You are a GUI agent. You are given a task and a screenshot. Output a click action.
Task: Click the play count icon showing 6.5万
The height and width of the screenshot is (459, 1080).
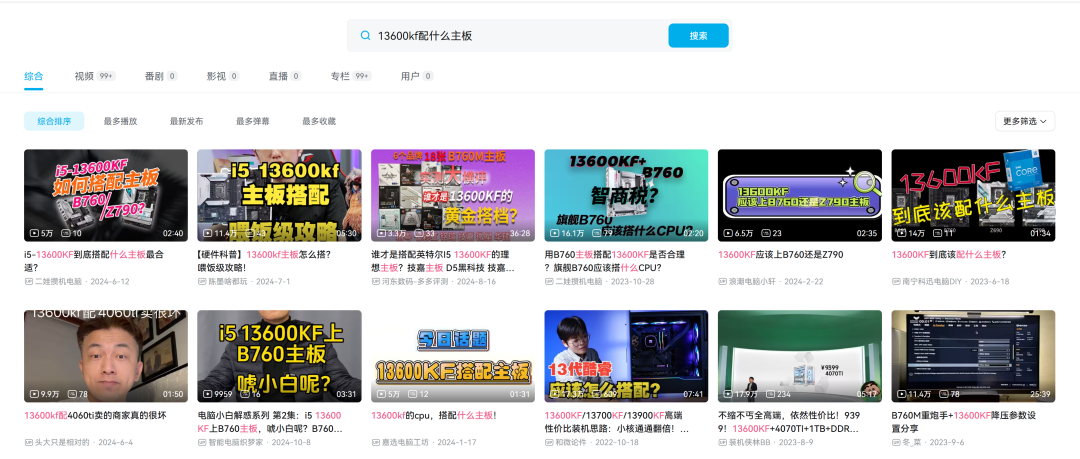[x=729, y=234]
